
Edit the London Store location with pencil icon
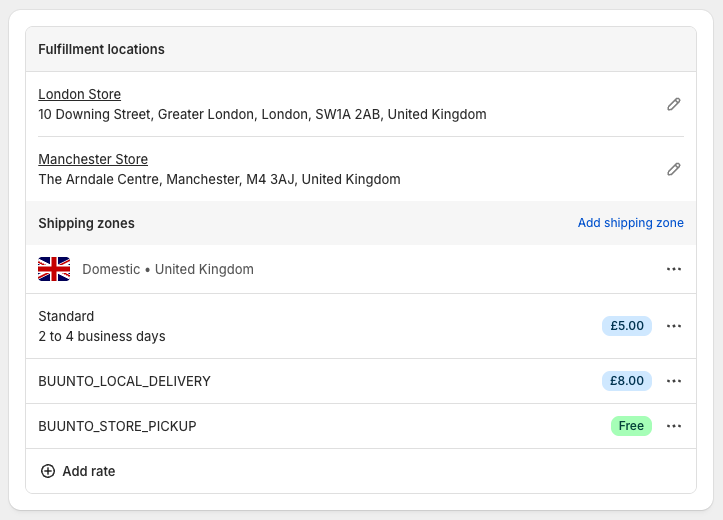tap(674, 104)
